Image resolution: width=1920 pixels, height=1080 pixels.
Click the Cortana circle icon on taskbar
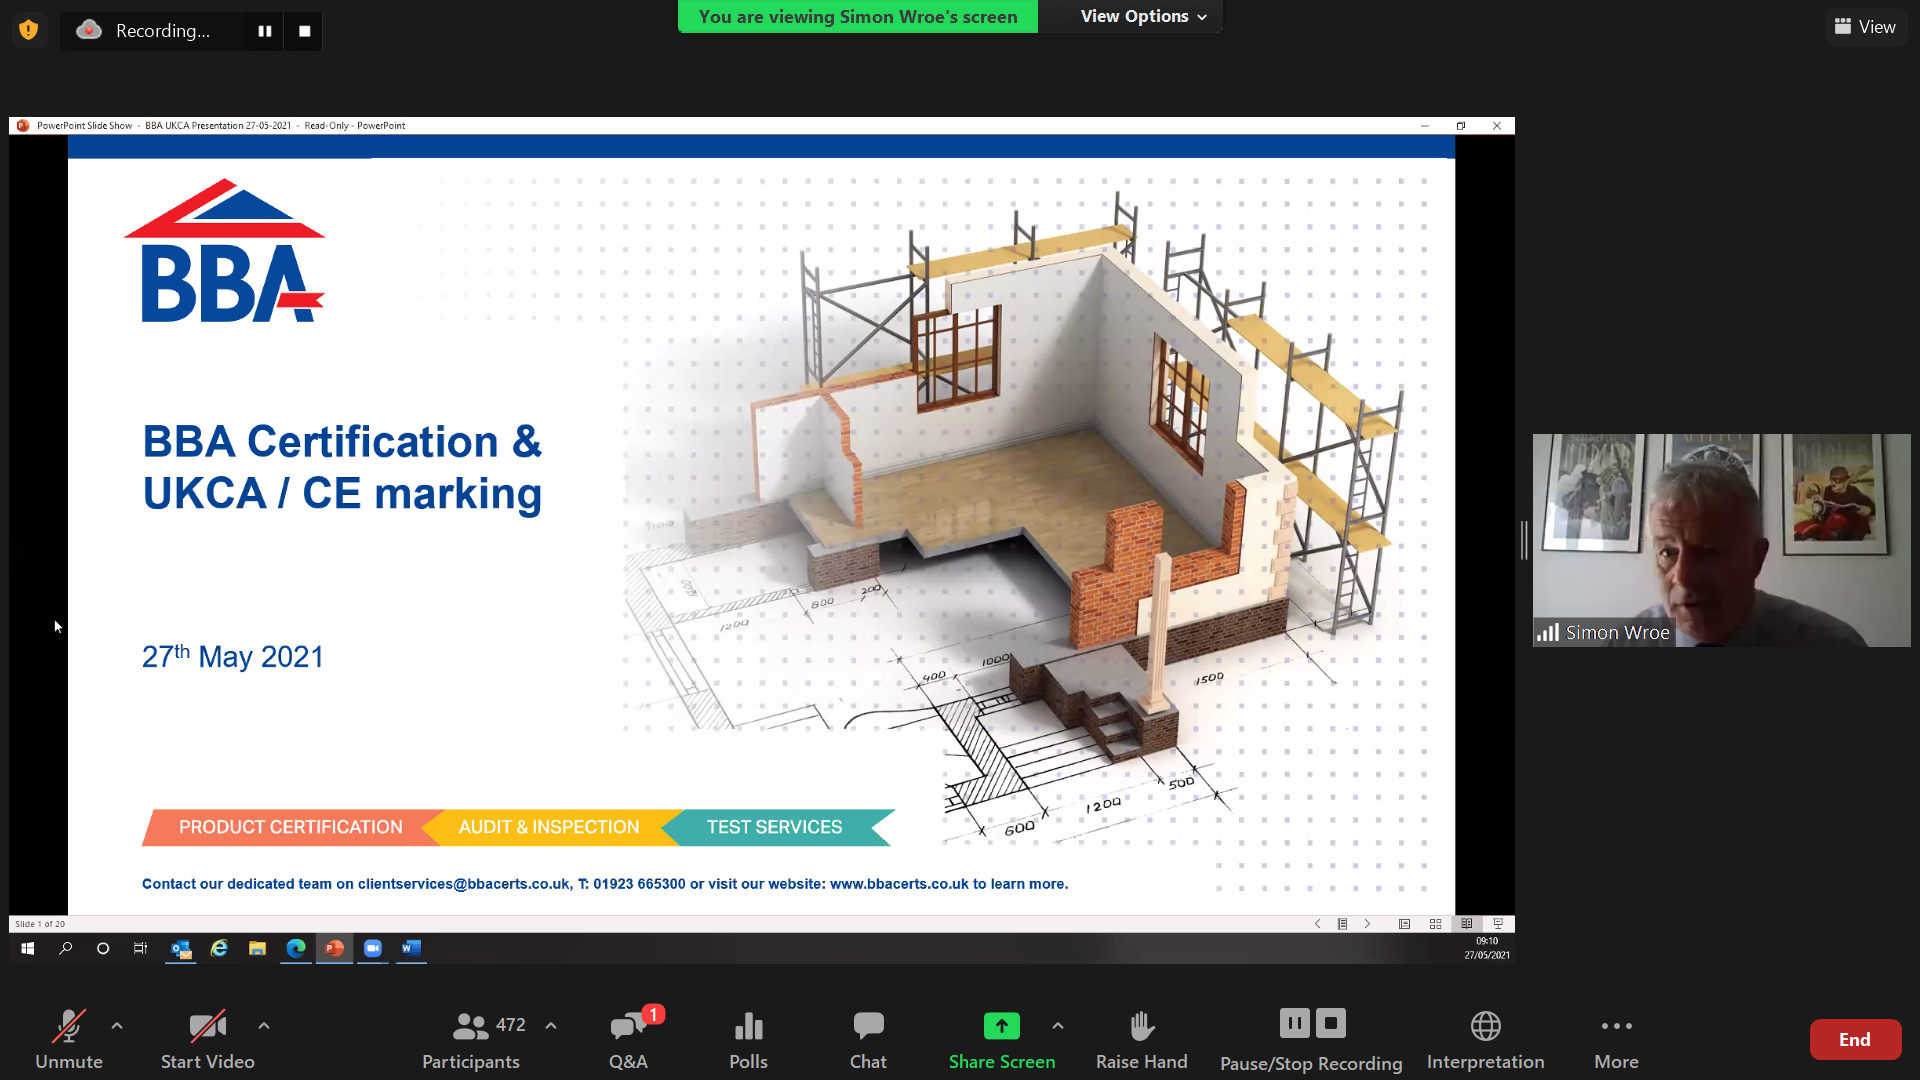(103, 948)
